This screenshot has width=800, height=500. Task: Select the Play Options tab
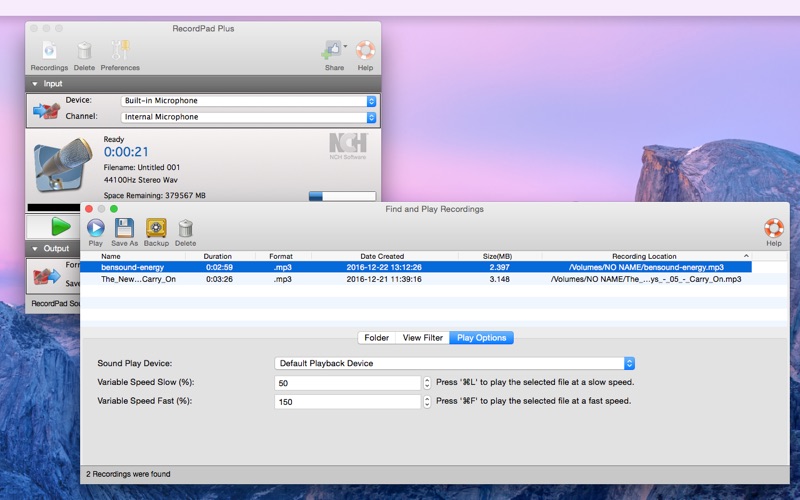pos(481,338)
